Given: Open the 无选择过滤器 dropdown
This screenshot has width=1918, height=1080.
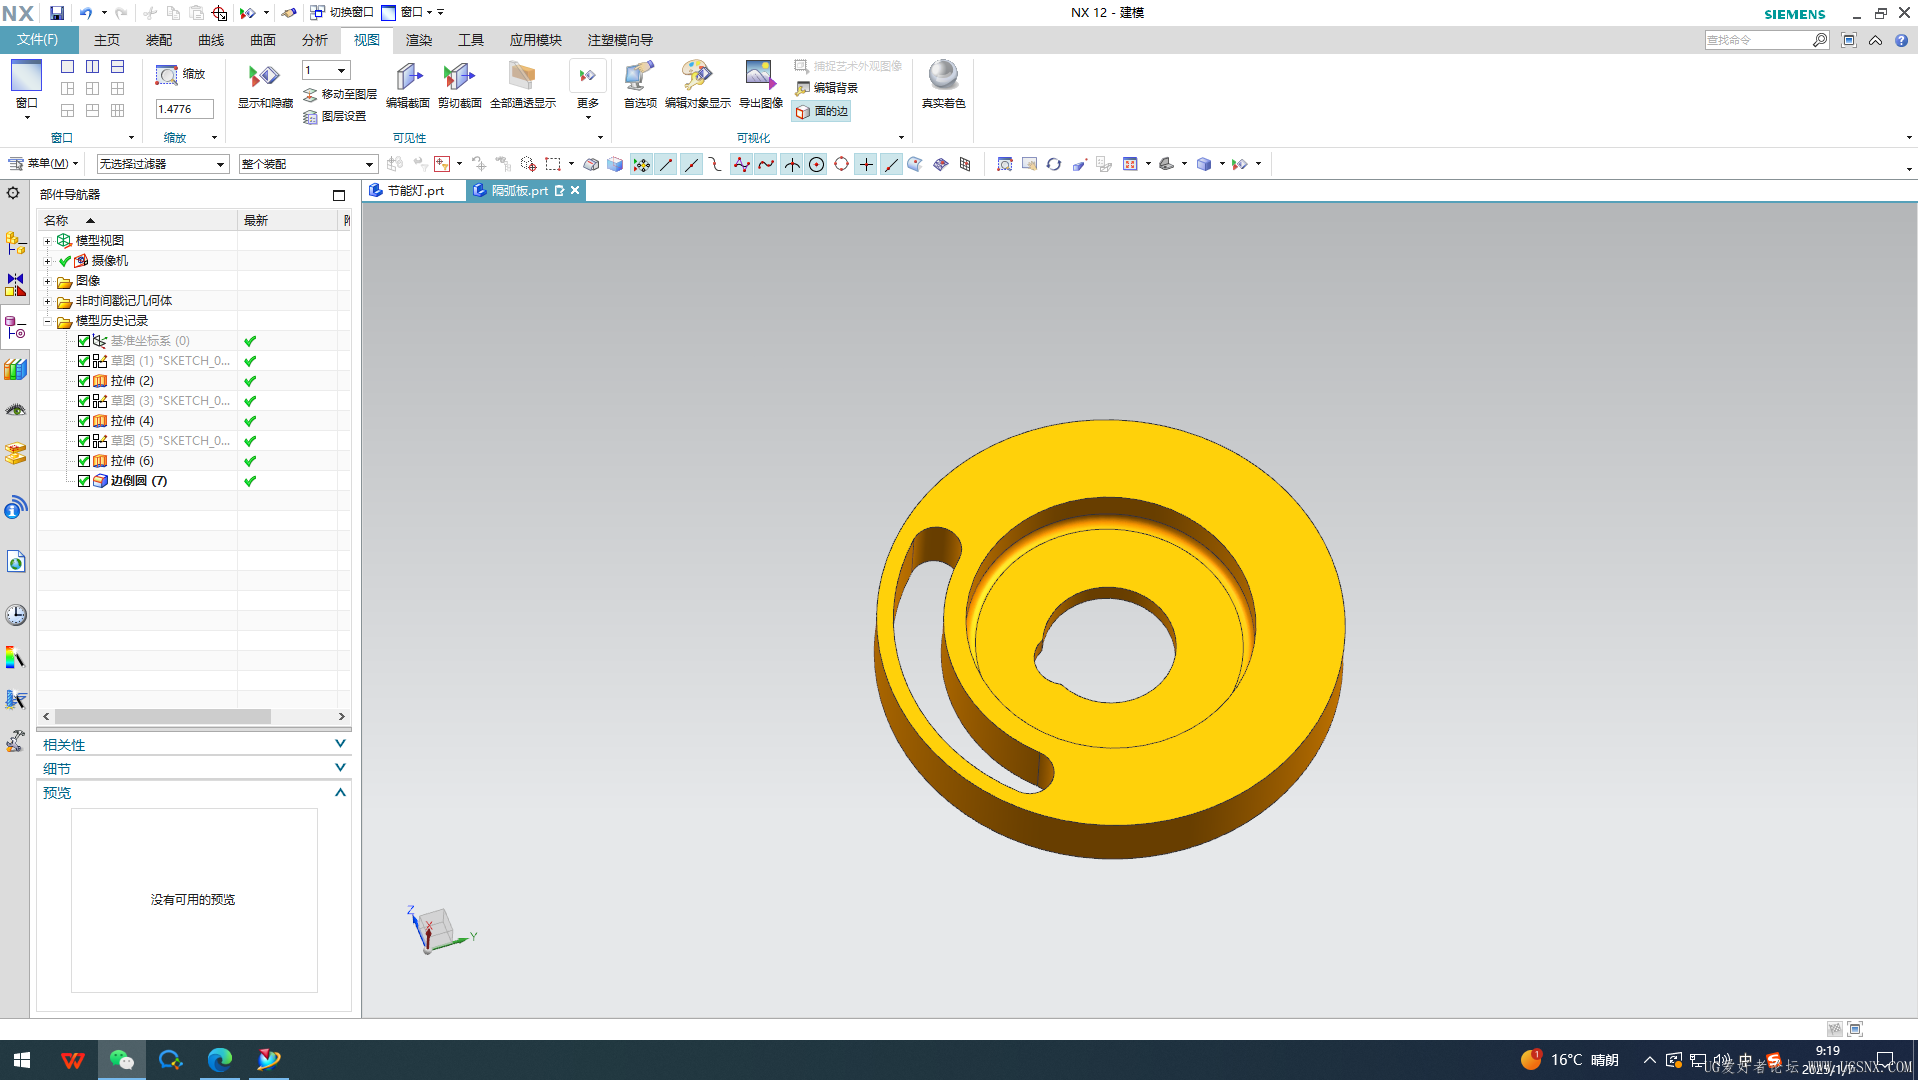Looking at the screenshot, I should pos(162,164).
